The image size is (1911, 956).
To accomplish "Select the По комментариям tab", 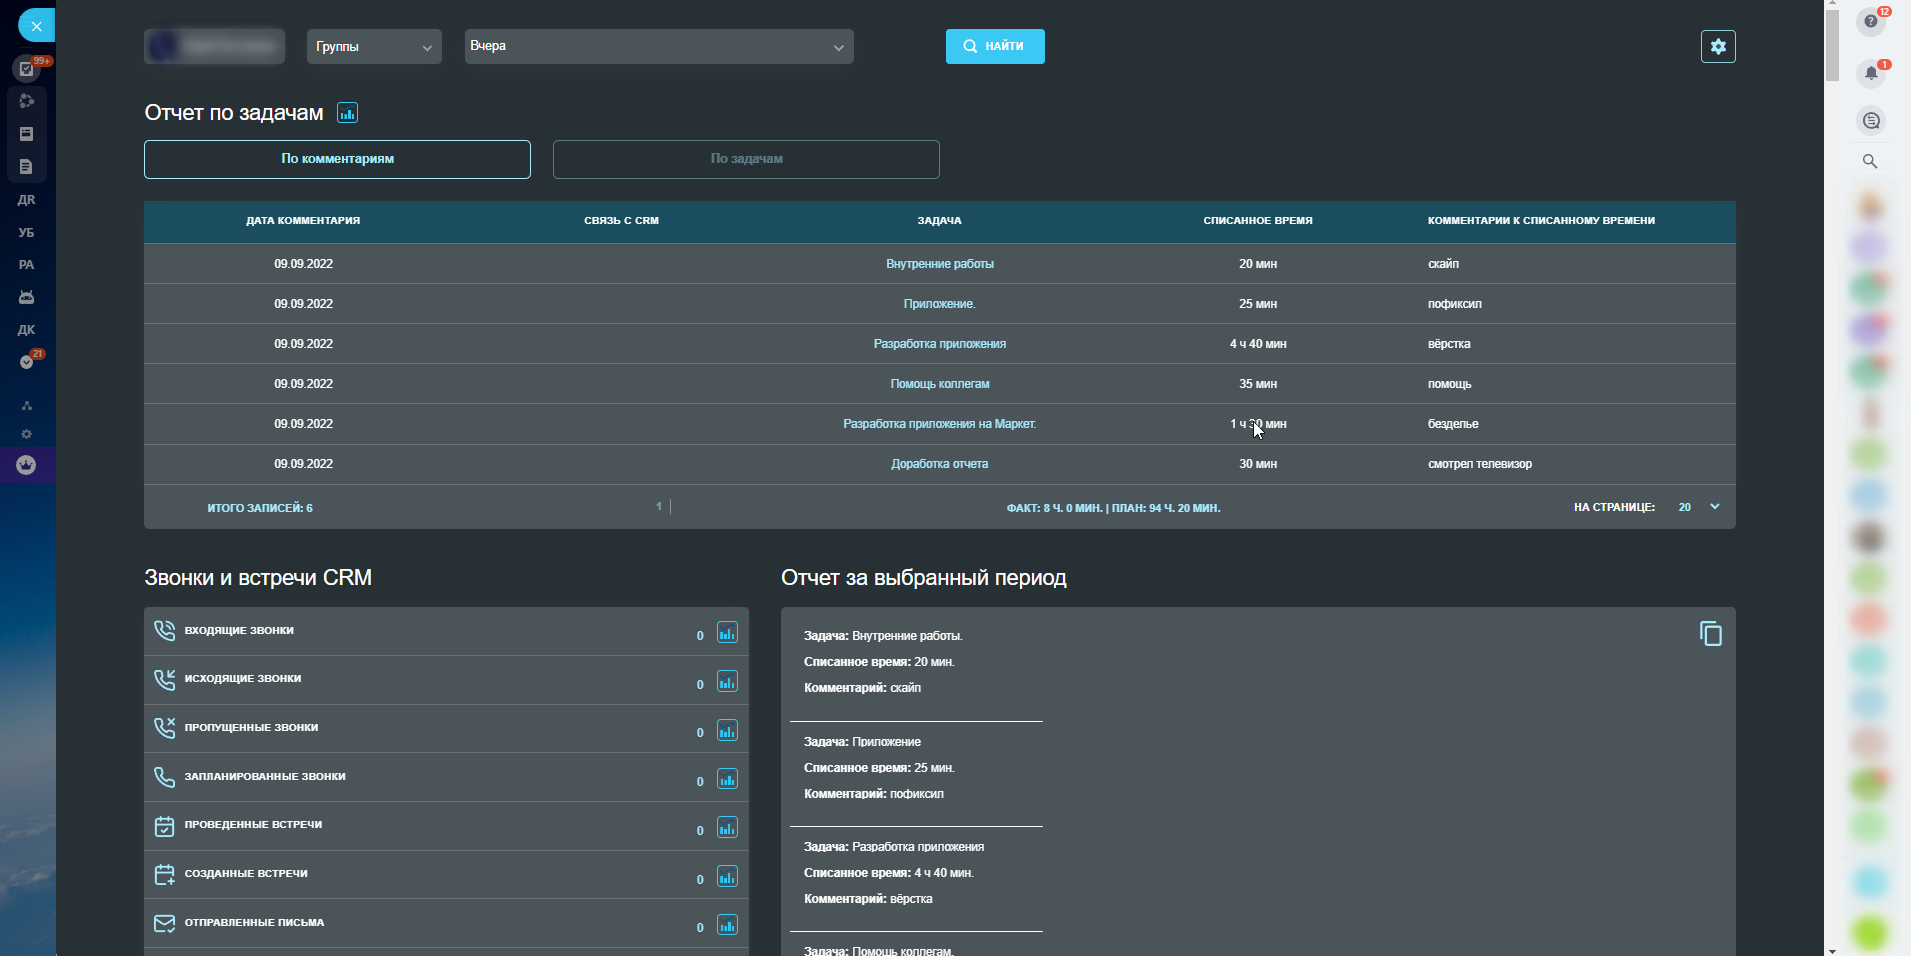I will point(337,159).
